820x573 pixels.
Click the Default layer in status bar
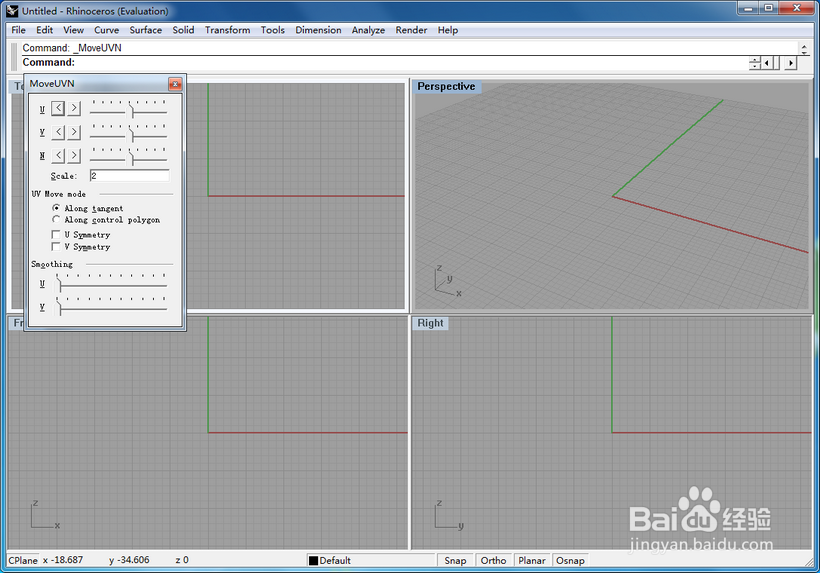(x=371, y=560)
